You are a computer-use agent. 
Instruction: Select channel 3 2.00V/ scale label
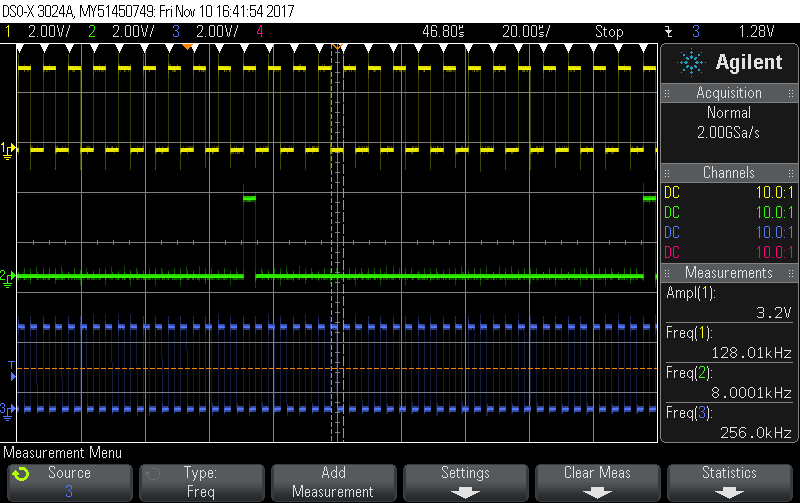point(217,32)
